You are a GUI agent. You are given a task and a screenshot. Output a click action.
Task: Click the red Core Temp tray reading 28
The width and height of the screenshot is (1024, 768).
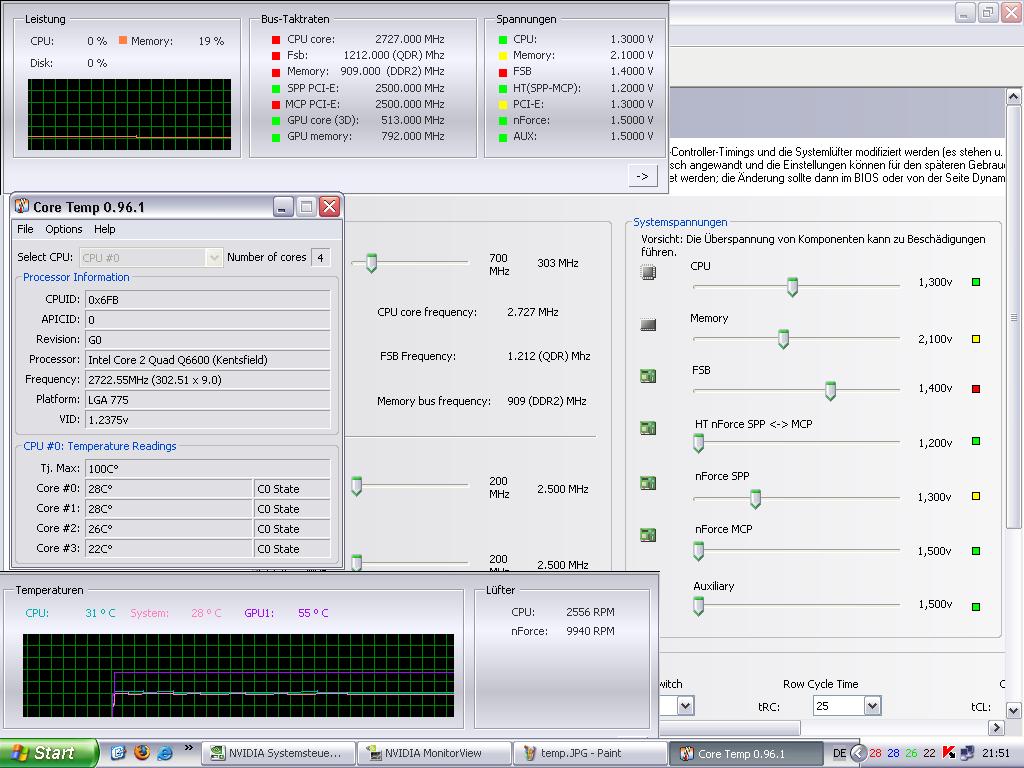(875, 753)
